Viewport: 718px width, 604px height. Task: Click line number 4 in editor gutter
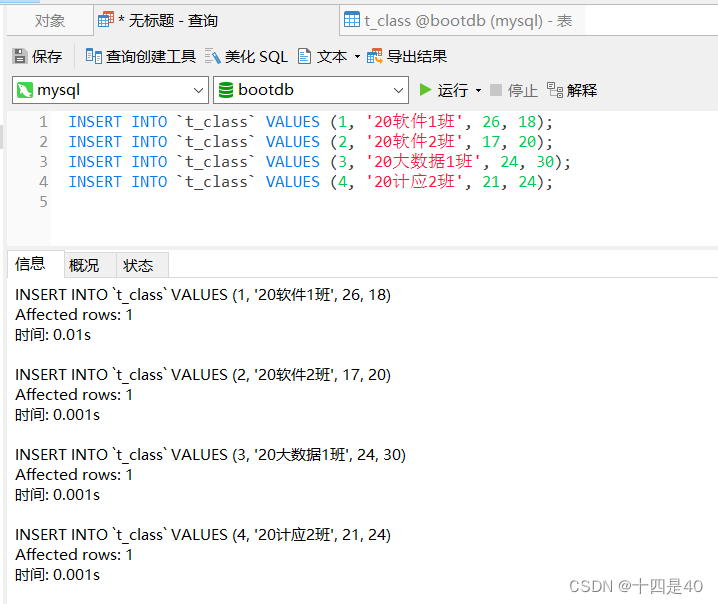(x=43, y=182)
